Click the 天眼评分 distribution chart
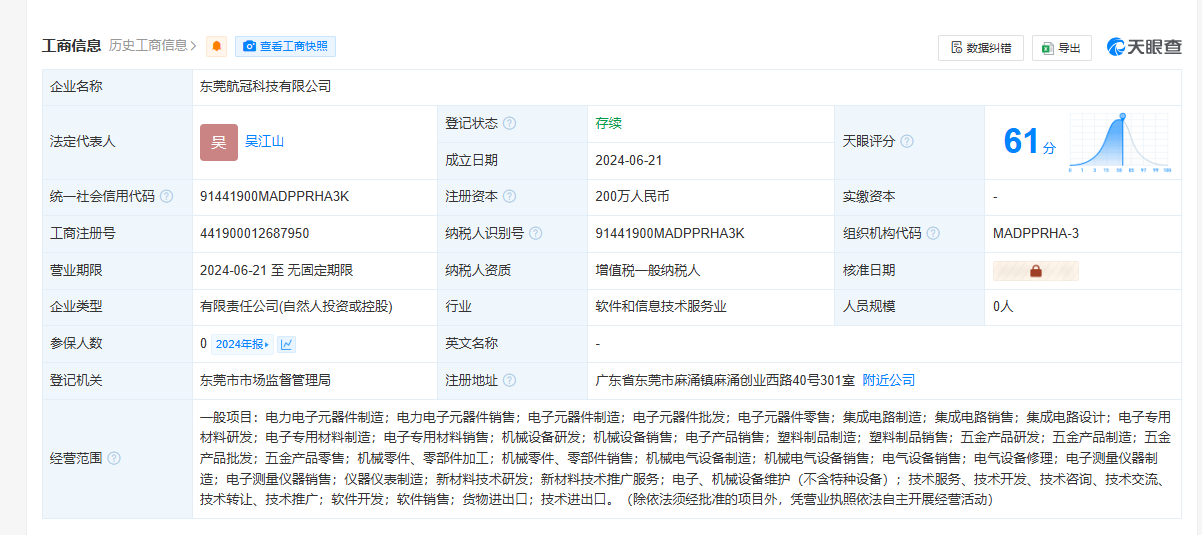This screenshot has width=1202, height=535. (x=1119, y=142)
